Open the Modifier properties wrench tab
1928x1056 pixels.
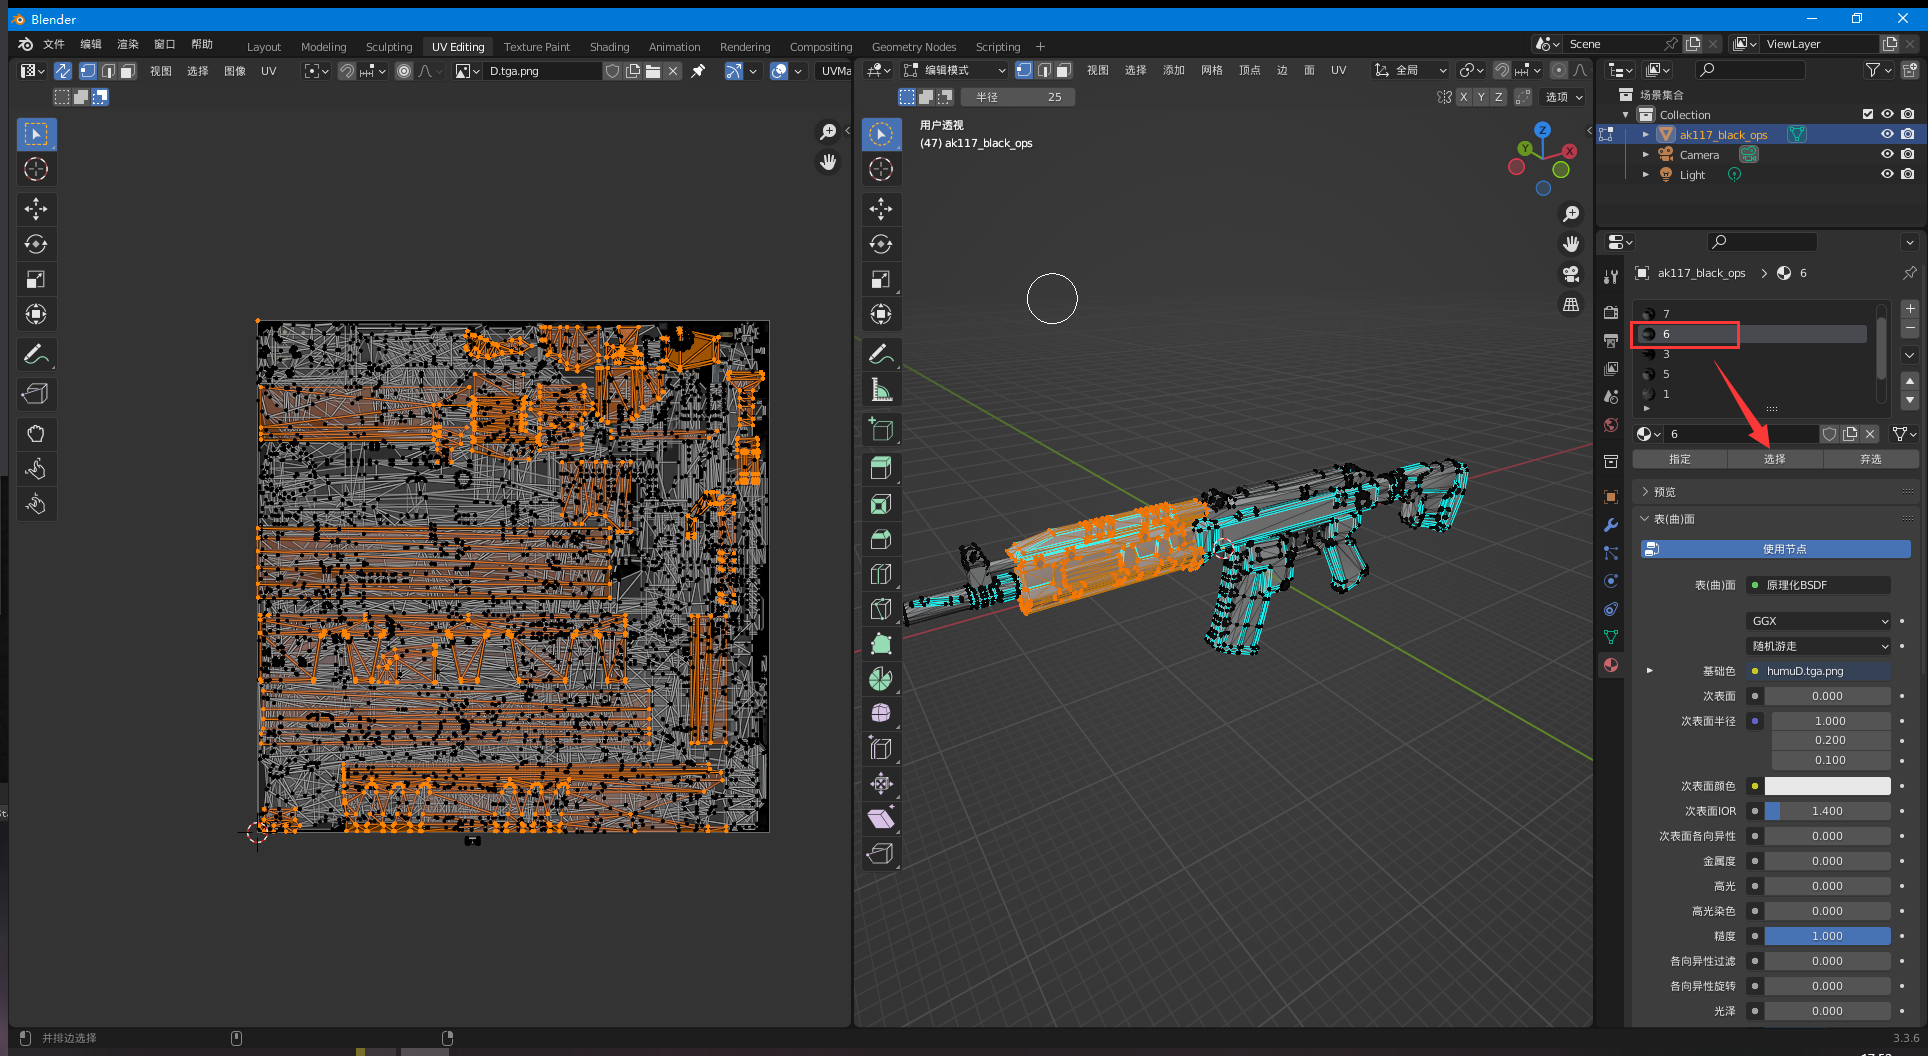click(1611, 525)
